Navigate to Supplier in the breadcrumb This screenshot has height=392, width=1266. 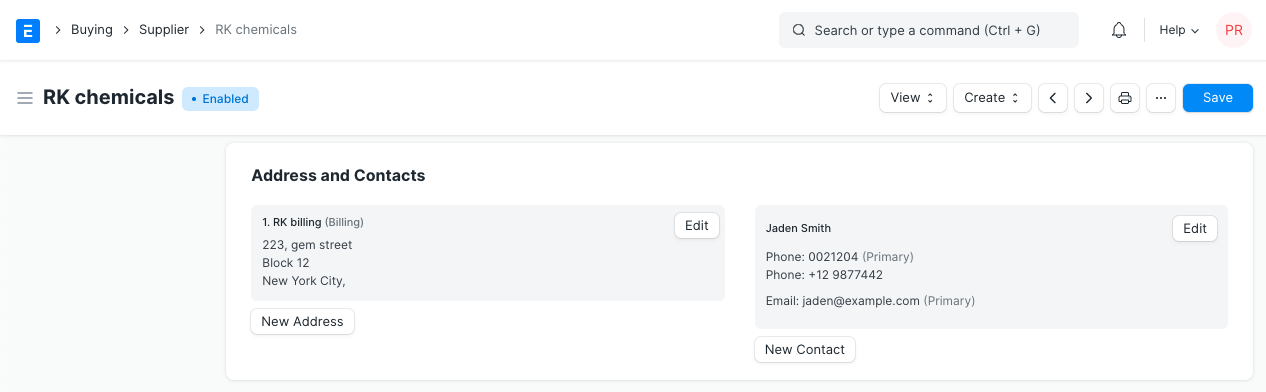164,30
